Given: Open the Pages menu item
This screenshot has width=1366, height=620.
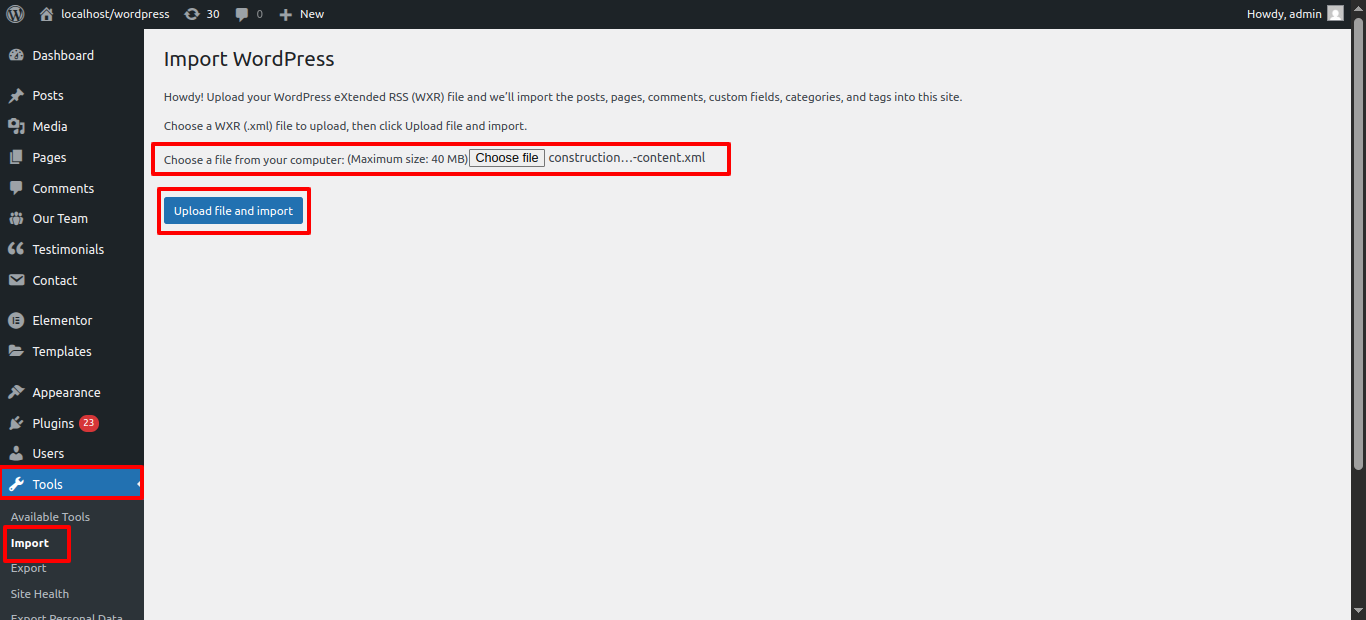Looking at the screenshot, I should click(49, 158).
